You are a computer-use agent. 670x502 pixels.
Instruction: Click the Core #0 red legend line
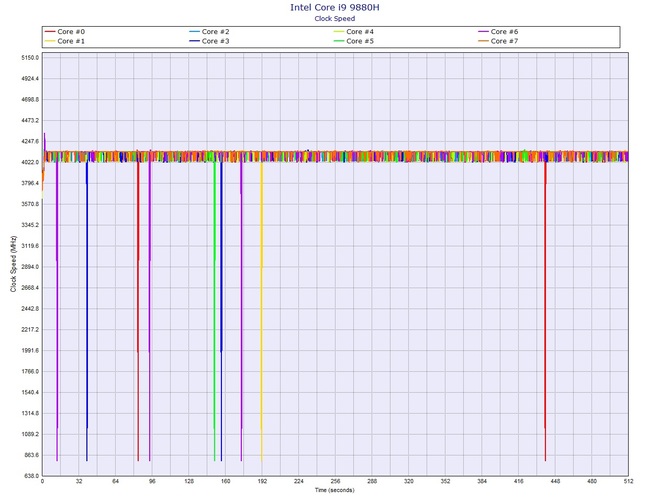coord(50,32)
